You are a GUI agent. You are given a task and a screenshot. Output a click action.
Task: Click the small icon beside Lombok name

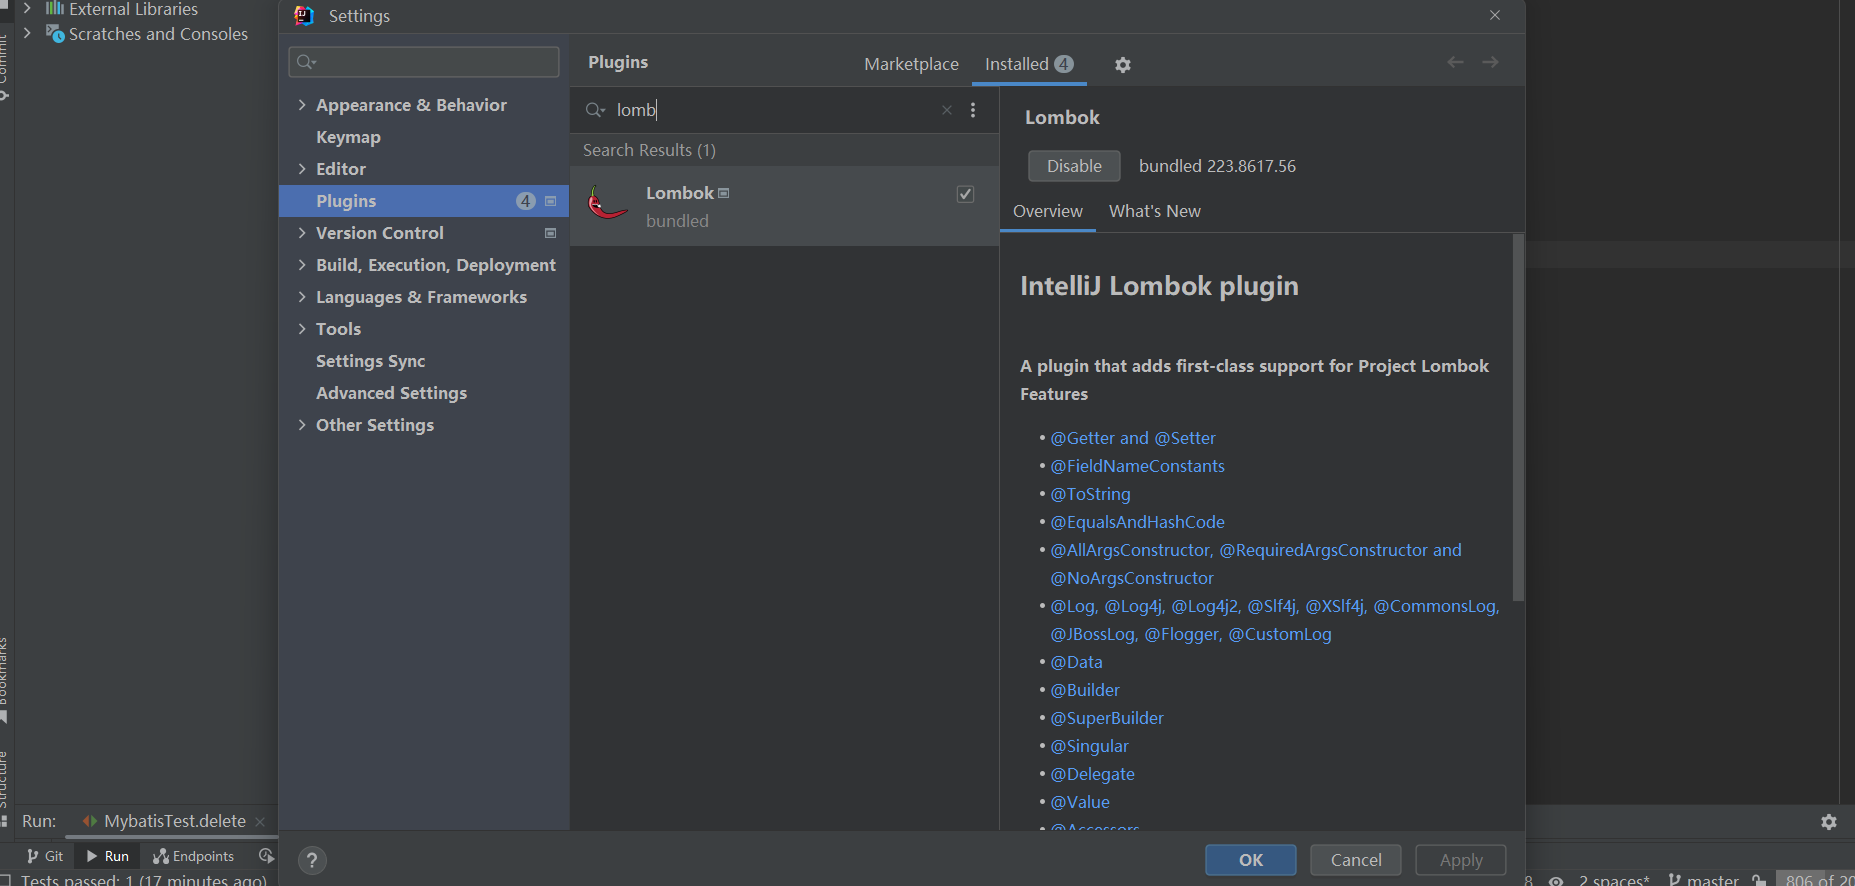(724, 193)
